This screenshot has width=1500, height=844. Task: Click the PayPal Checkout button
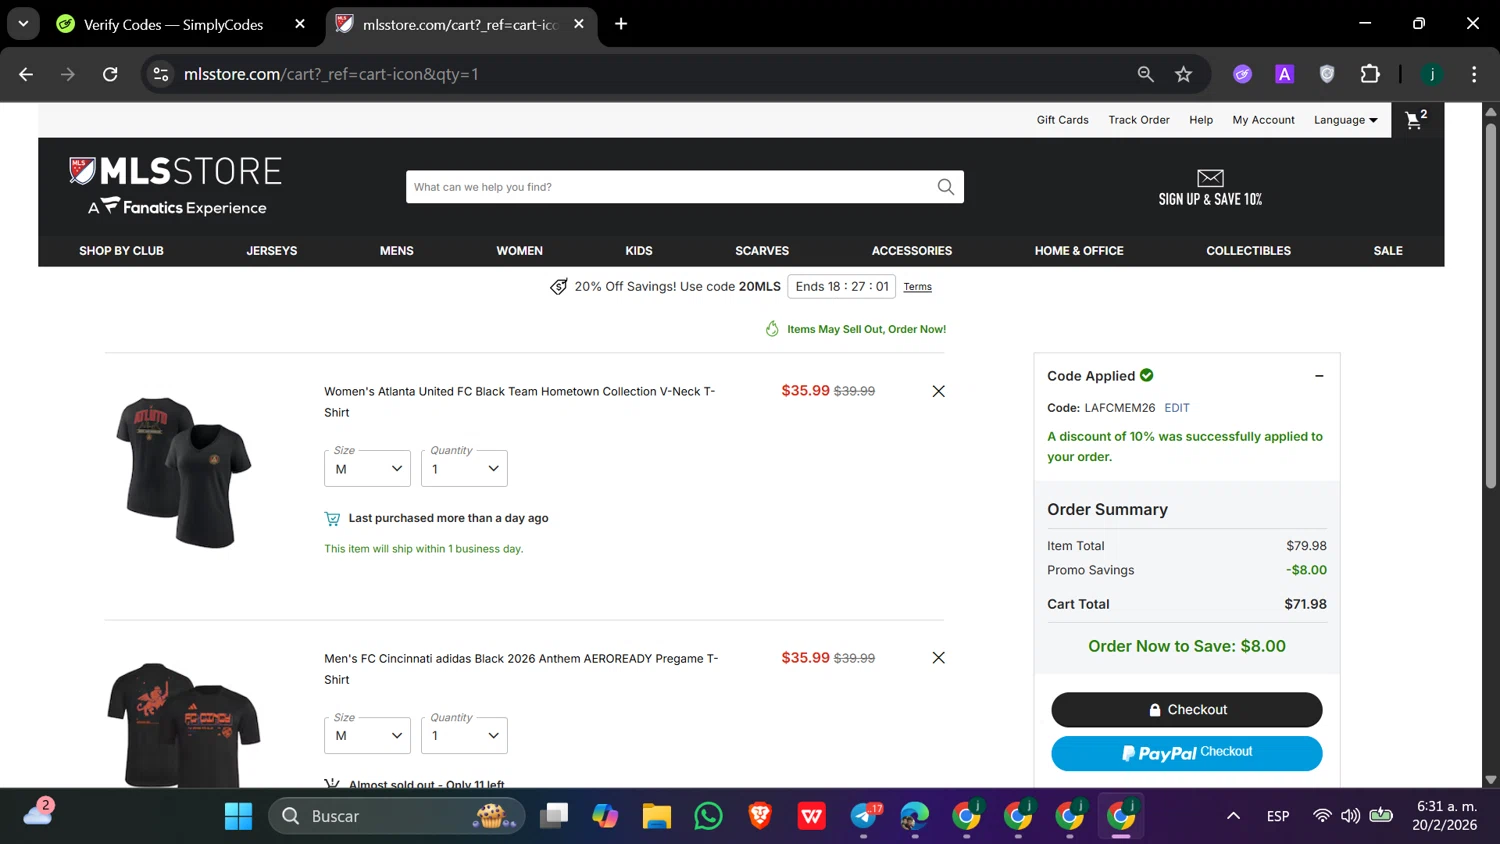[x=1186, y=753]
